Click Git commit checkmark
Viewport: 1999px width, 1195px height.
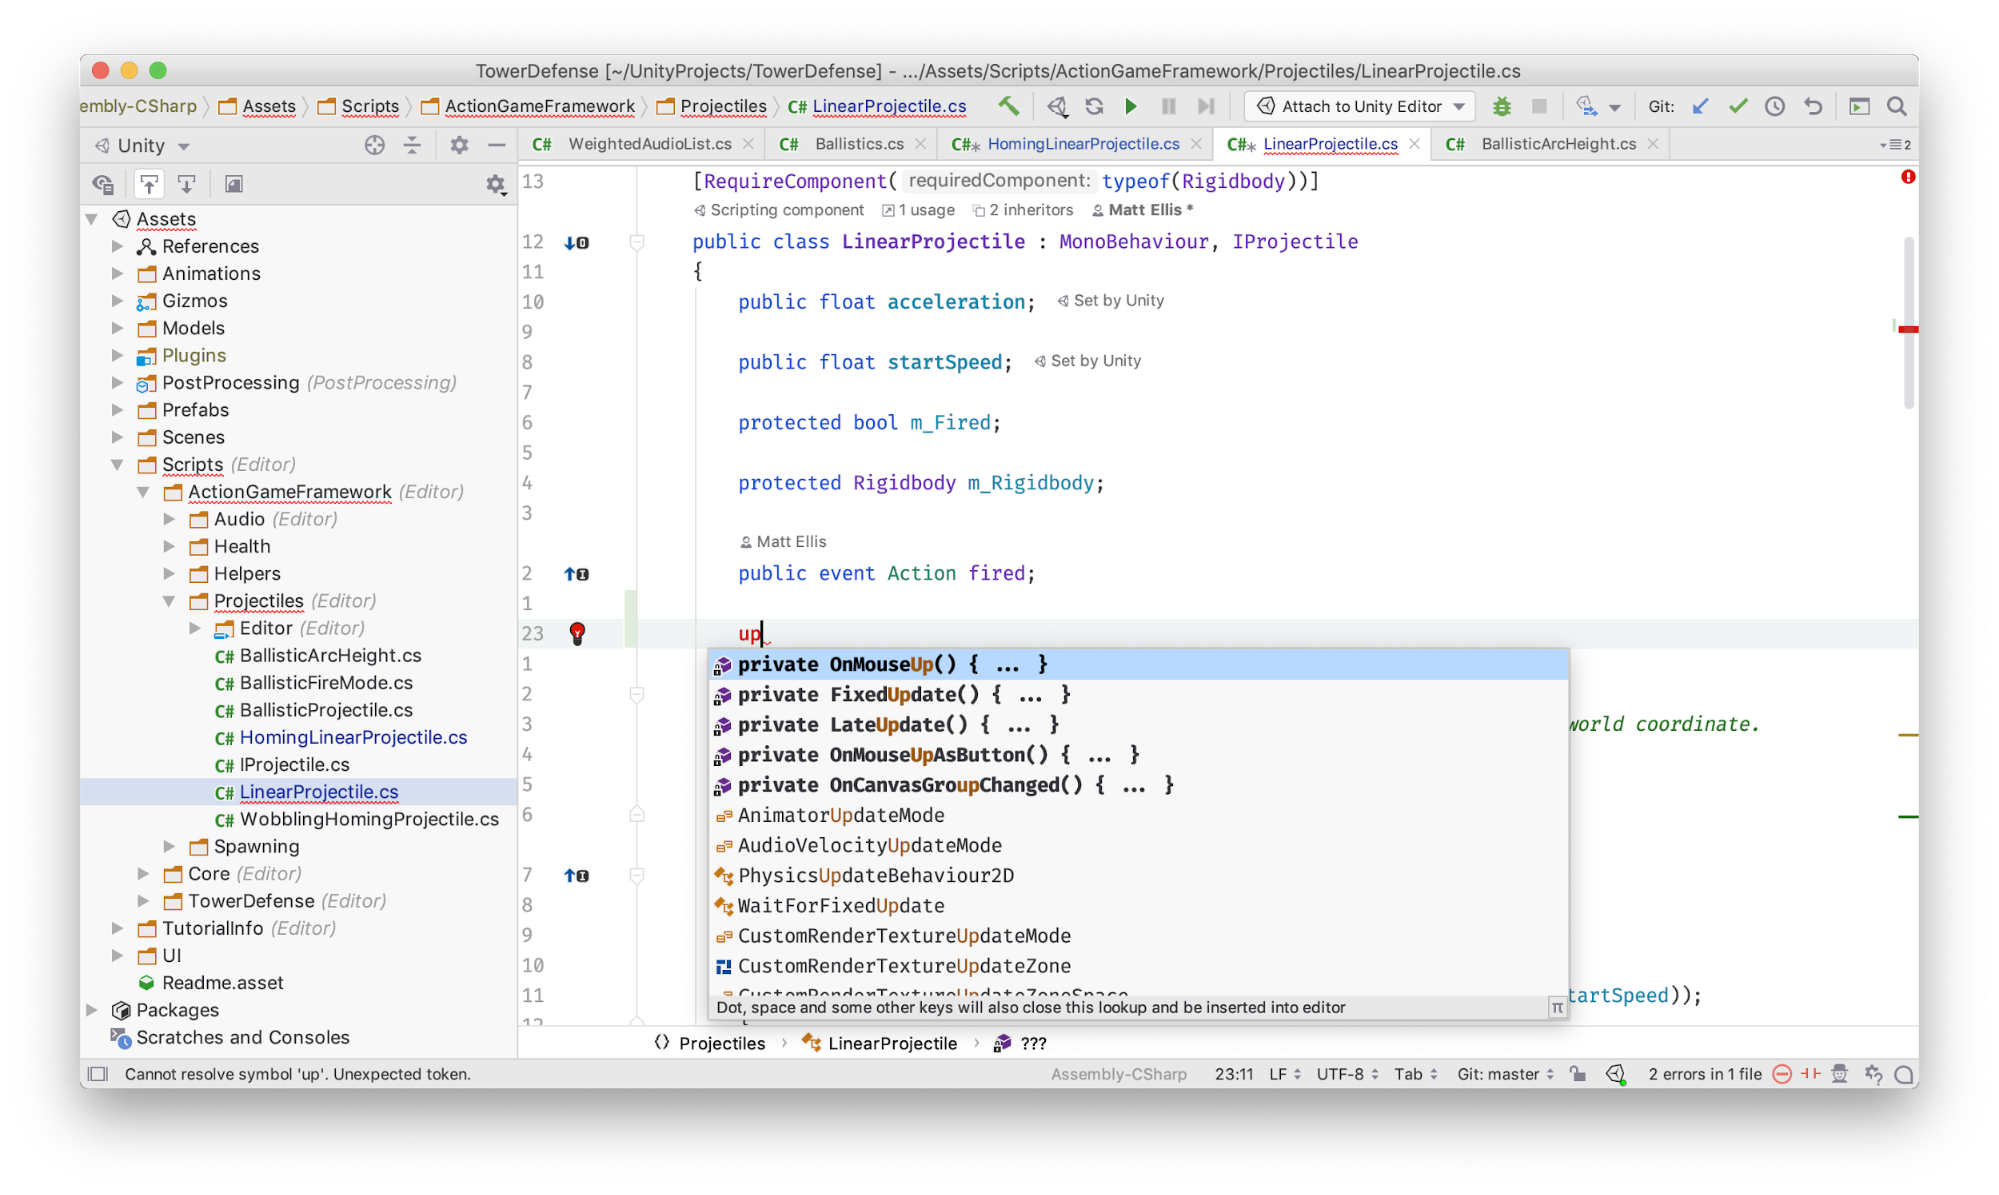click(x=1738, y=106)
